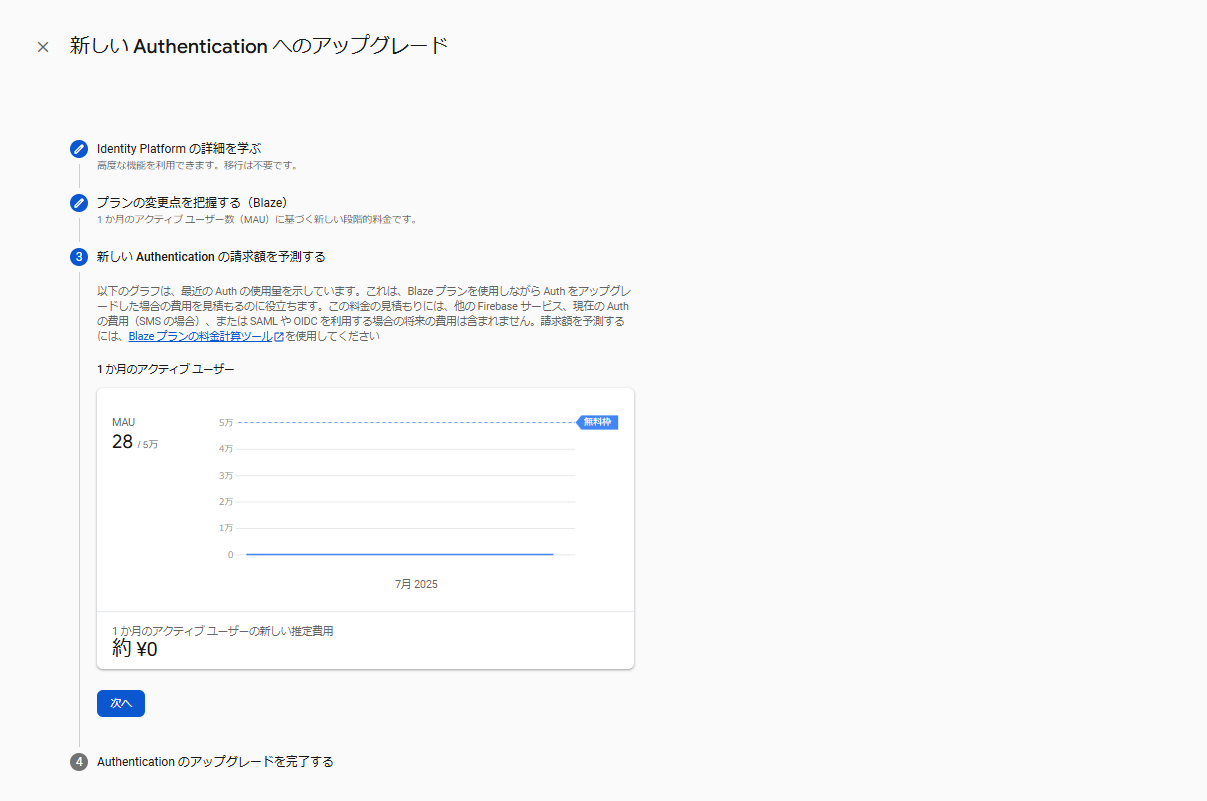
Task: Click subtitle '高度な機能を利用できます。移行は不要です。'
Action: (197, 165)
